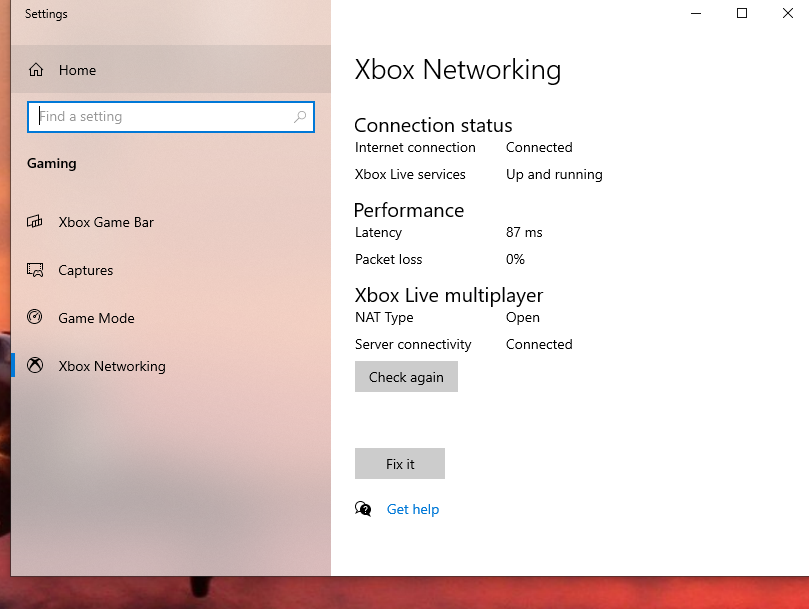Click the Open NAT type value
The width and height of the screenshot is (809, 609).
pyautogui.click(x=523, y=317)
